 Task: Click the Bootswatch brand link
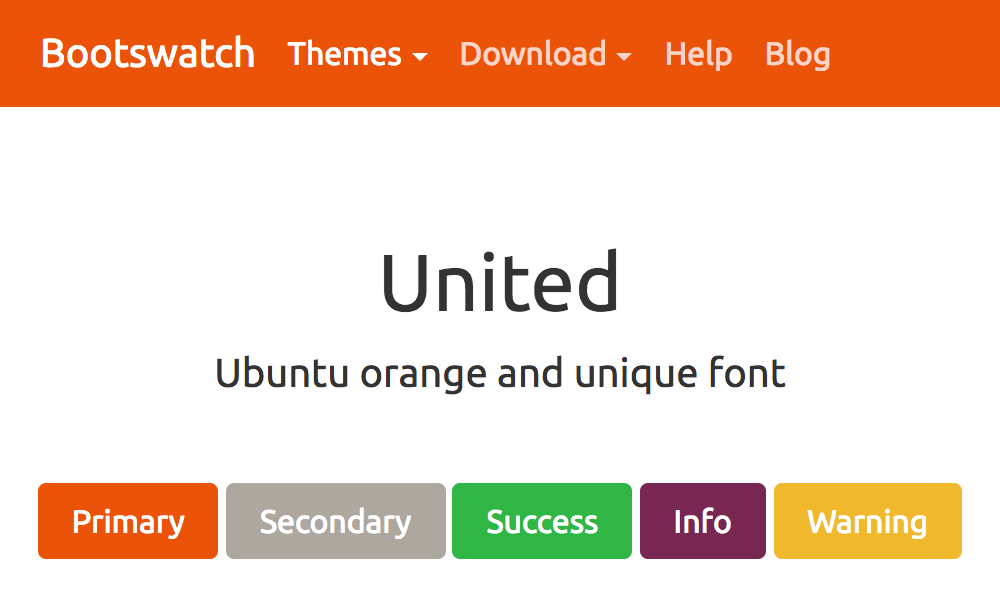[x=147, y=54]
